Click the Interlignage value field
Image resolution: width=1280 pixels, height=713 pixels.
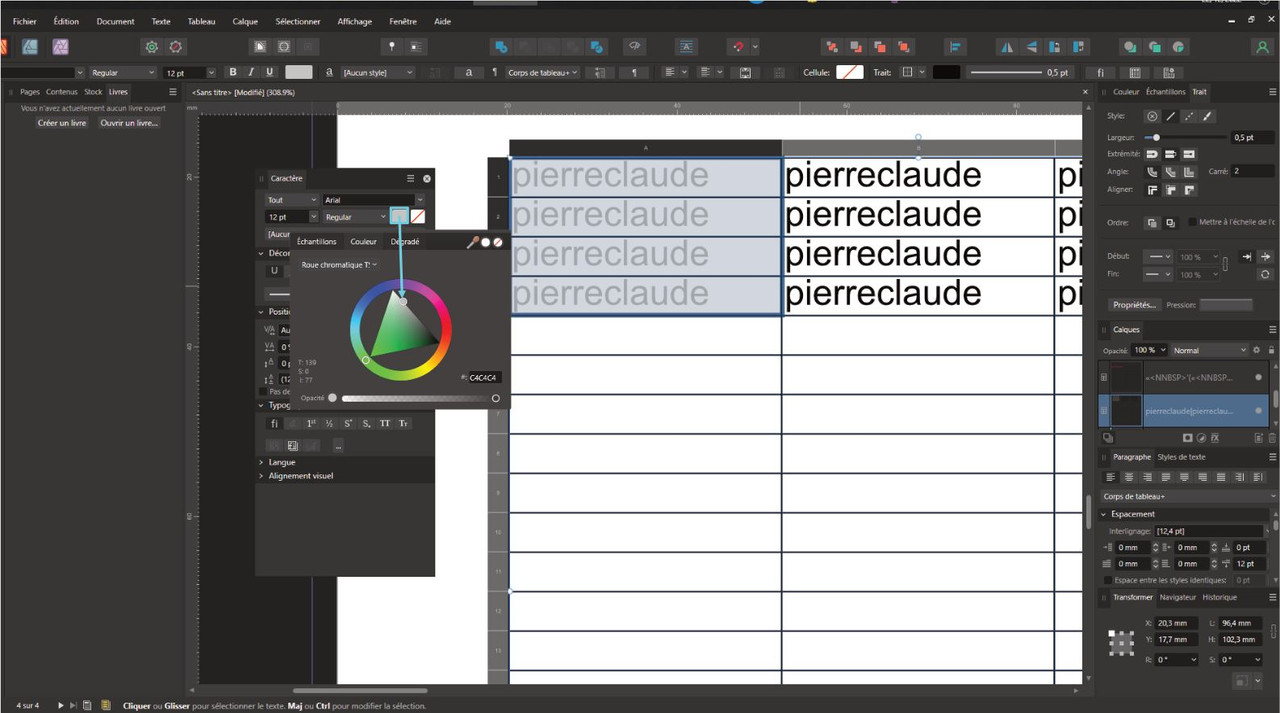coord(1211,531)
